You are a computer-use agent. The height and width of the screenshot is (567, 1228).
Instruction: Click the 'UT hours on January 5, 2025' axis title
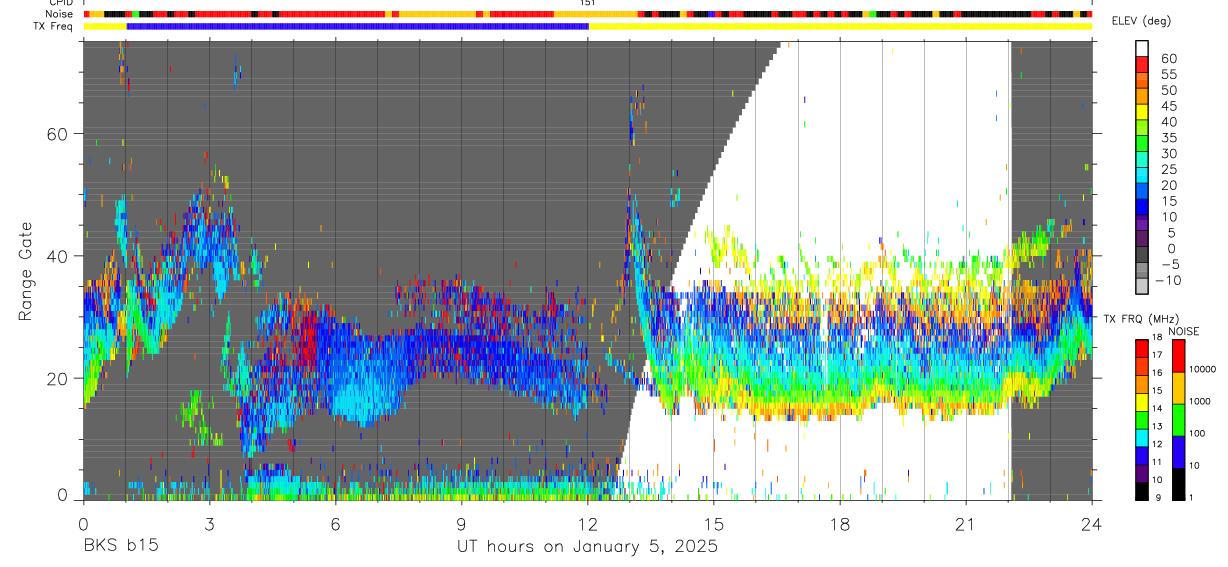587,547
